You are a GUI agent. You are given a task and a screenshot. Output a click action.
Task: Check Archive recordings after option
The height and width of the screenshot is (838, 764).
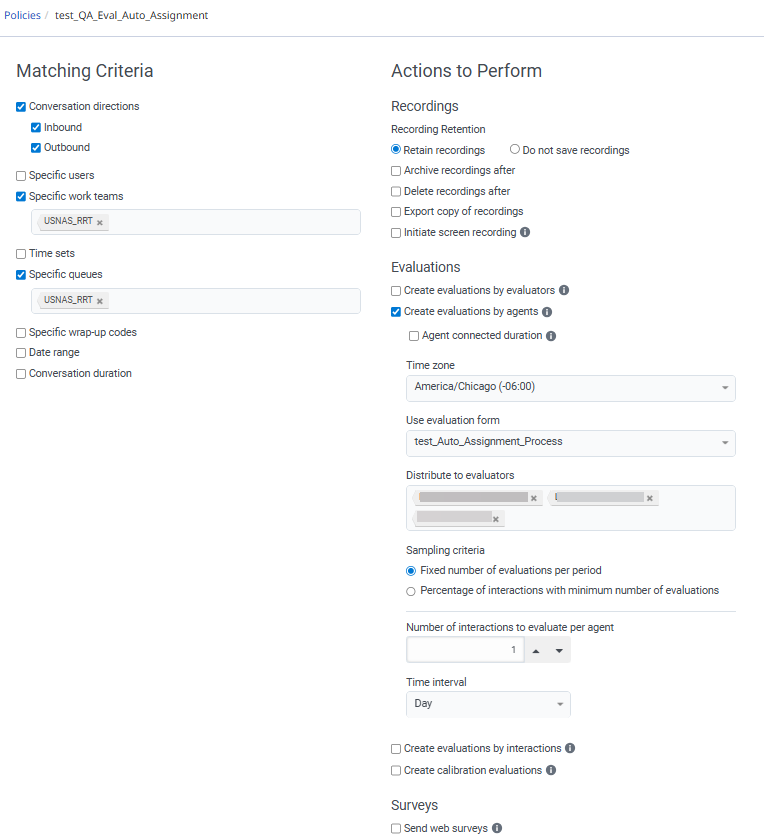(x=396, y=171)
